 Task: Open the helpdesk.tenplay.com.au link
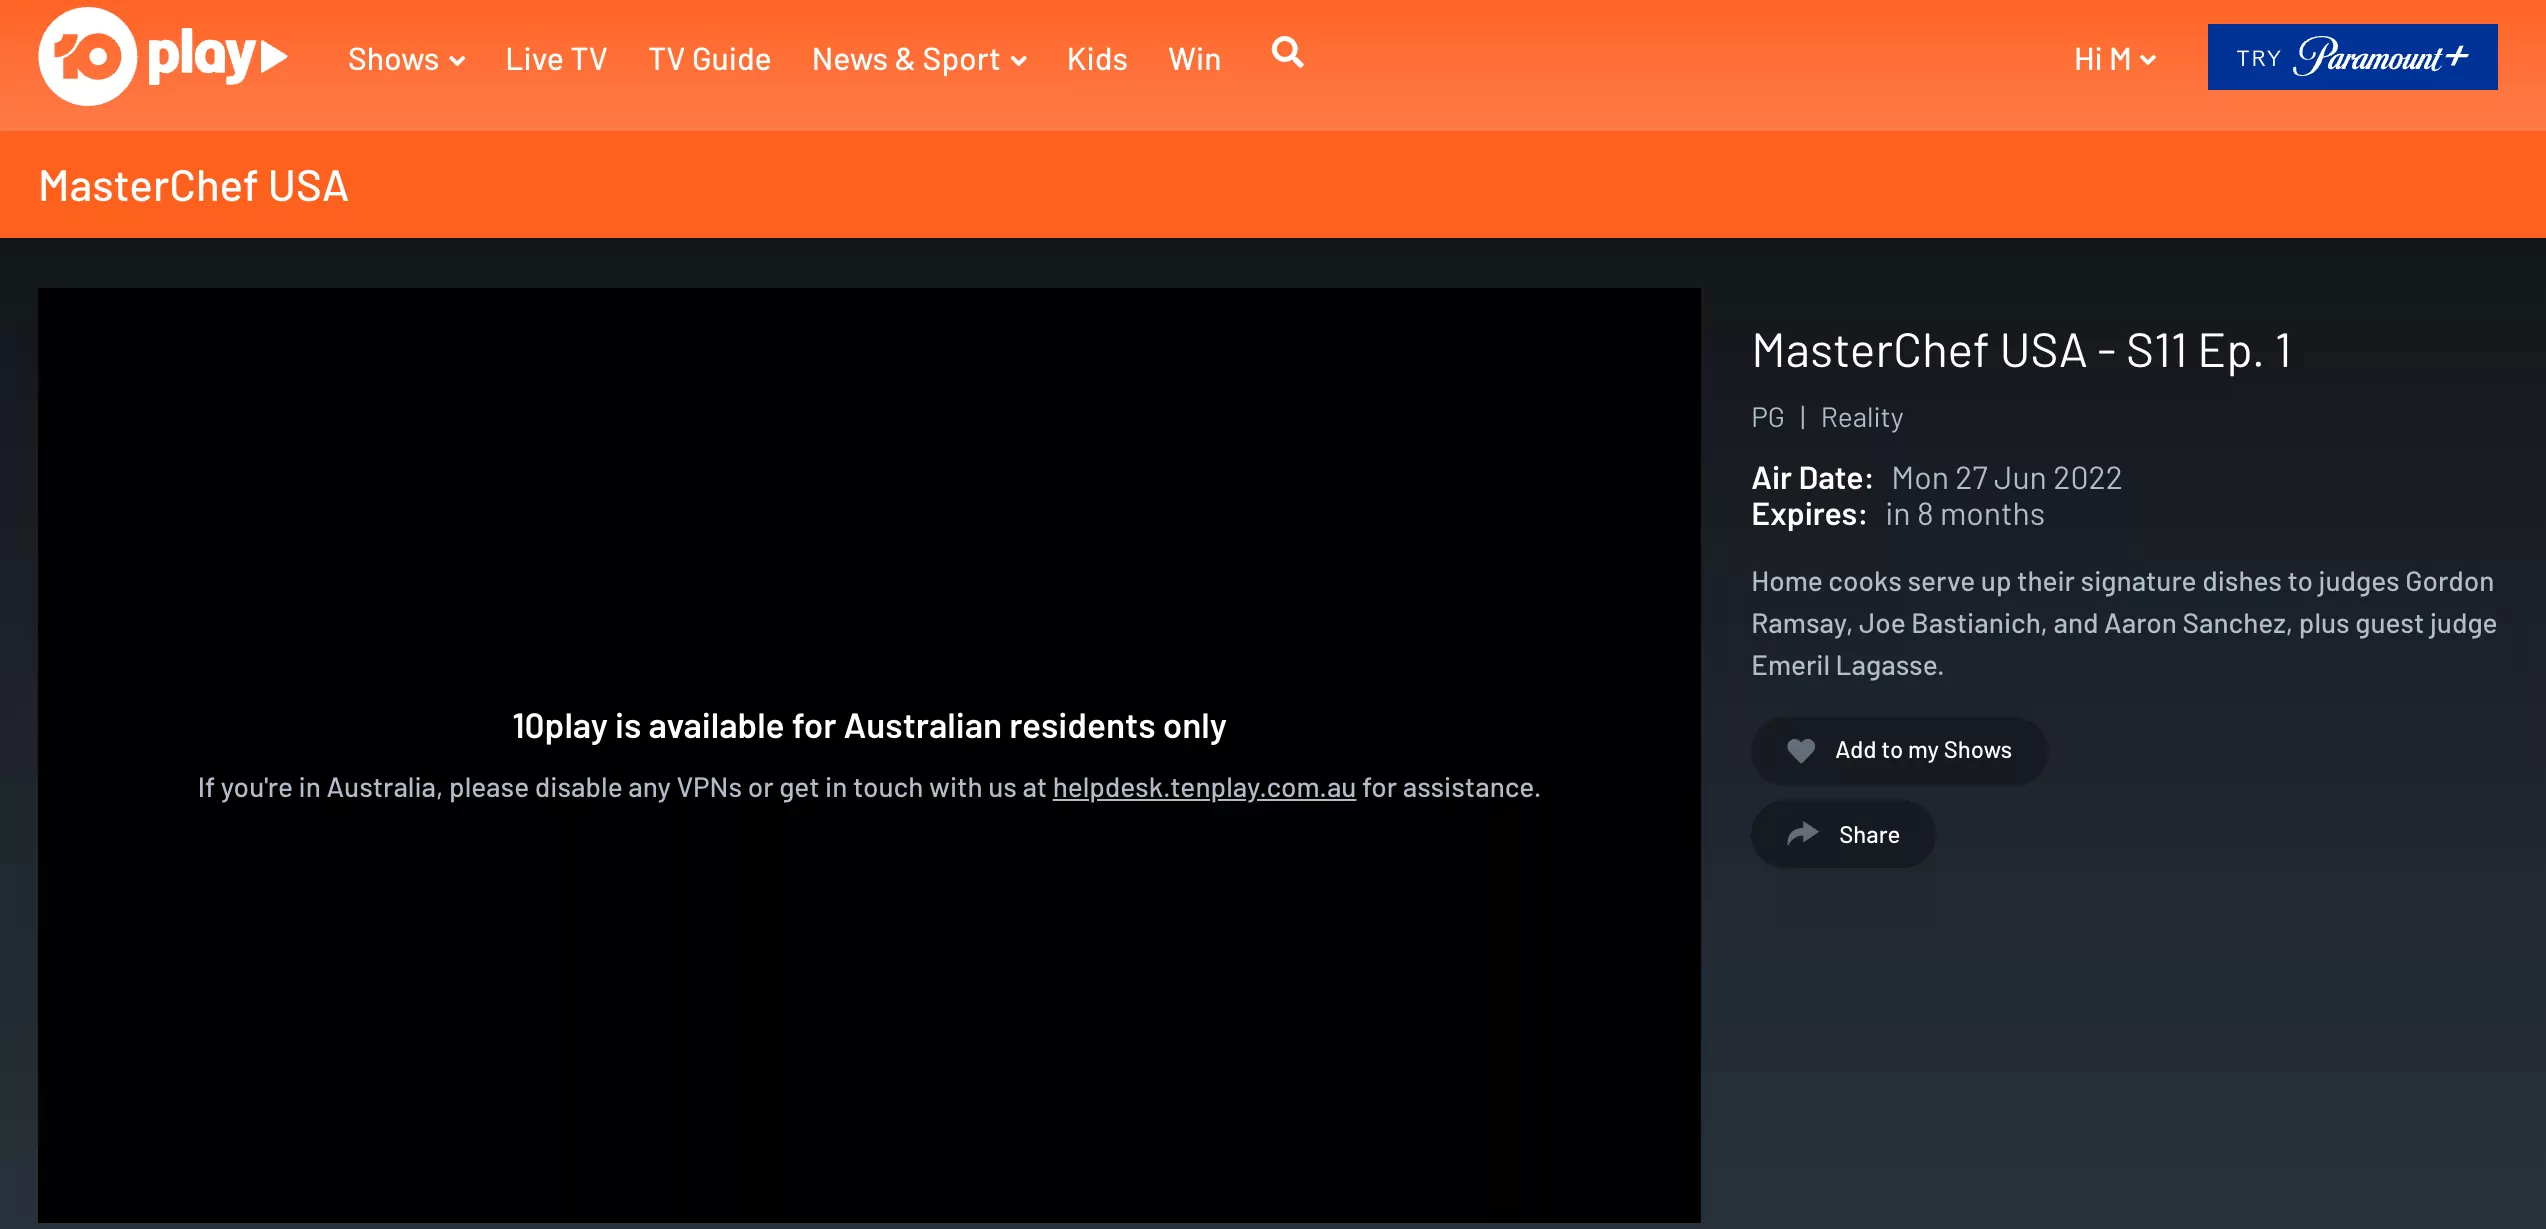click(x=1204, y=788)
